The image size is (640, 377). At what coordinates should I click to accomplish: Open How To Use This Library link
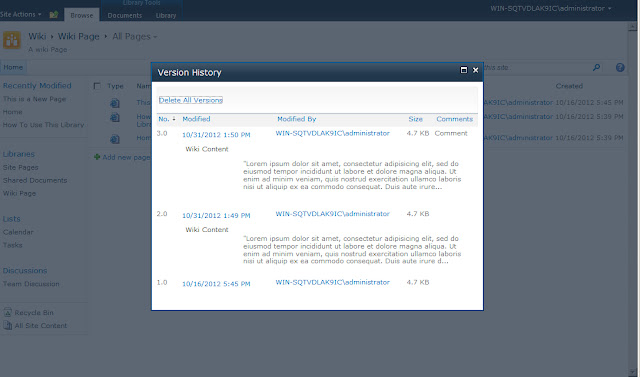tap(43, 125)
